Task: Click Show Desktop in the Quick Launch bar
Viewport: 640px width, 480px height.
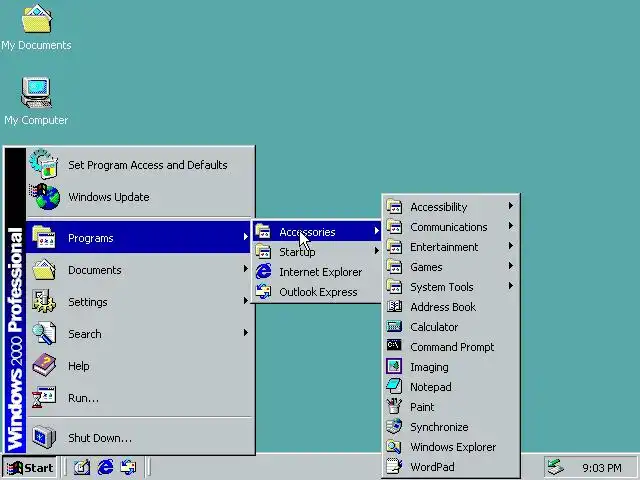Action: point(82,467)
